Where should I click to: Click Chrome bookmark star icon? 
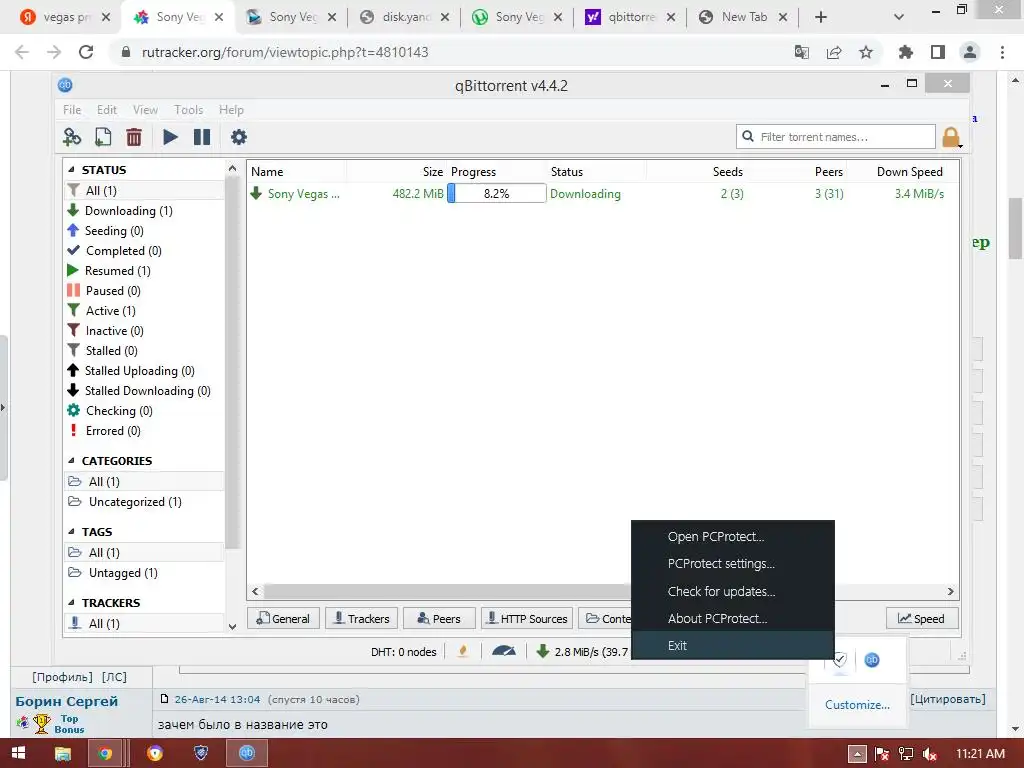(x=866, y=52)
